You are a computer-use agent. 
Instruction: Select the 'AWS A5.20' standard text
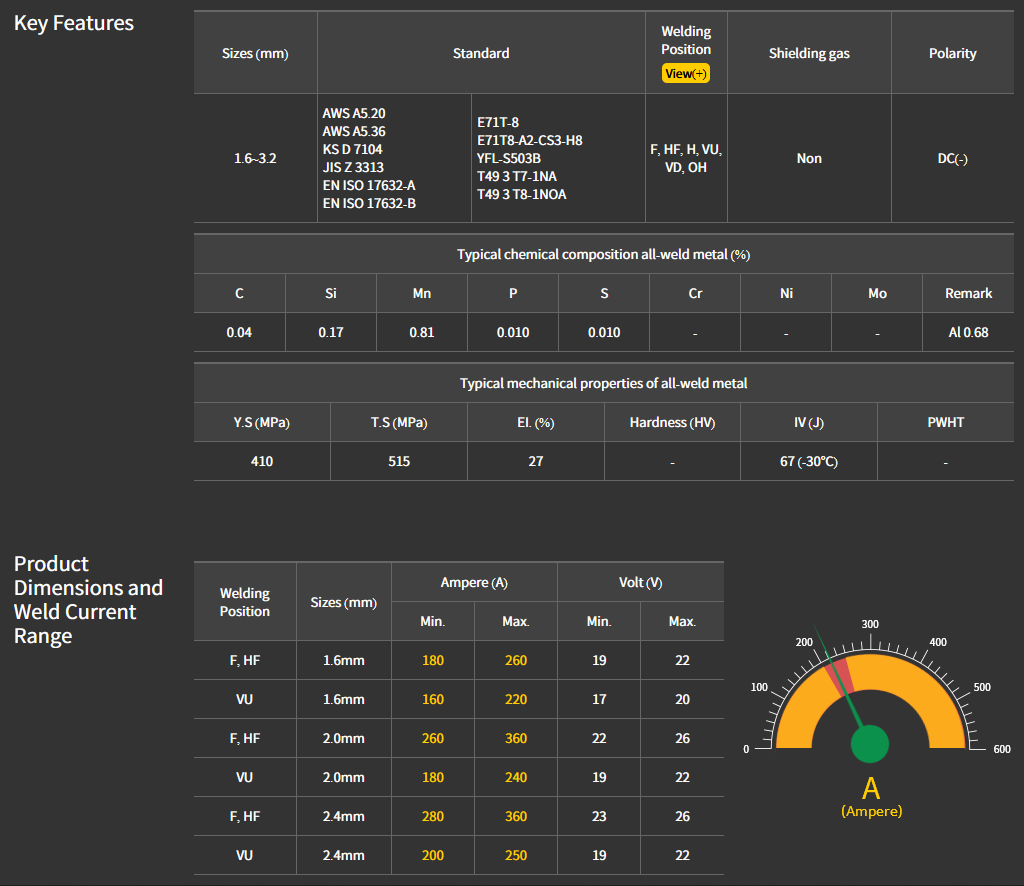[354, 113]
